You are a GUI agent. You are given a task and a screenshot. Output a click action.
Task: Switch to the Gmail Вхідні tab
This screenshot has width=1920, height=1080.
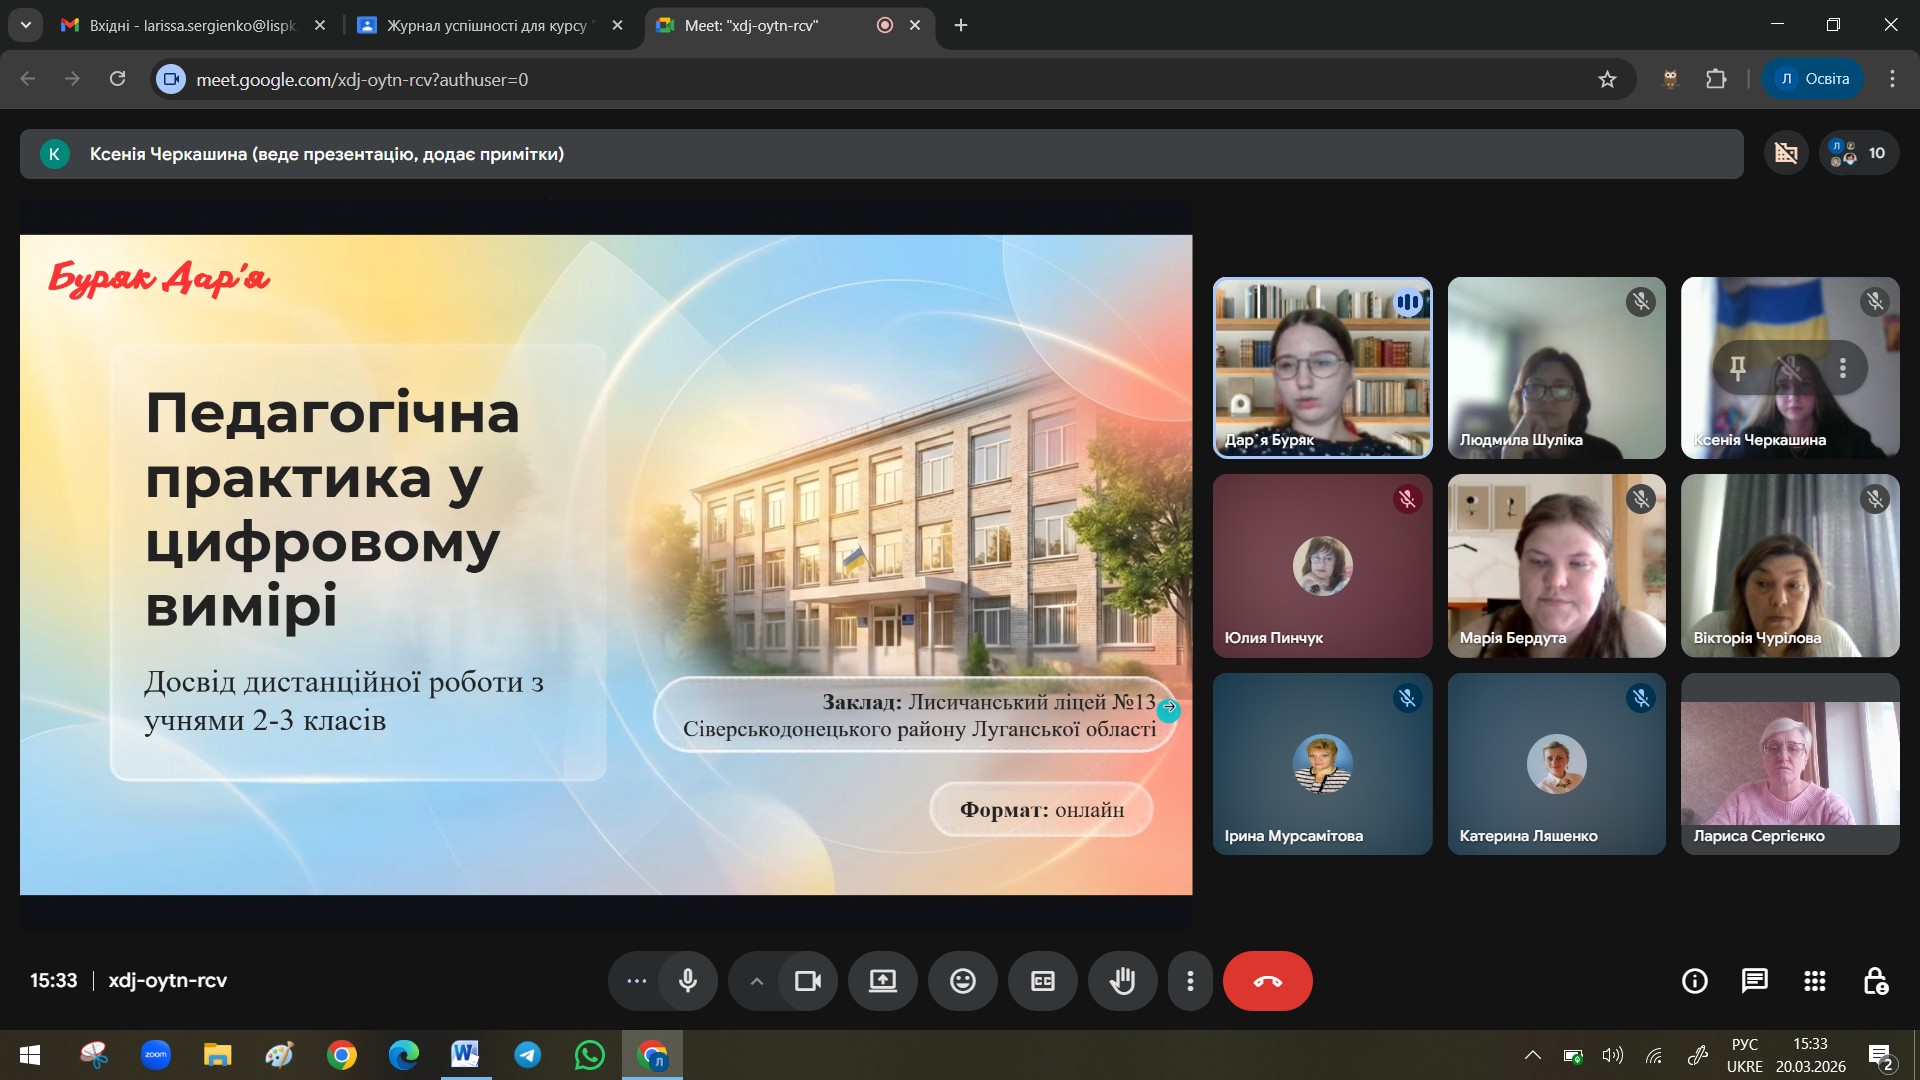pos(192,25)
